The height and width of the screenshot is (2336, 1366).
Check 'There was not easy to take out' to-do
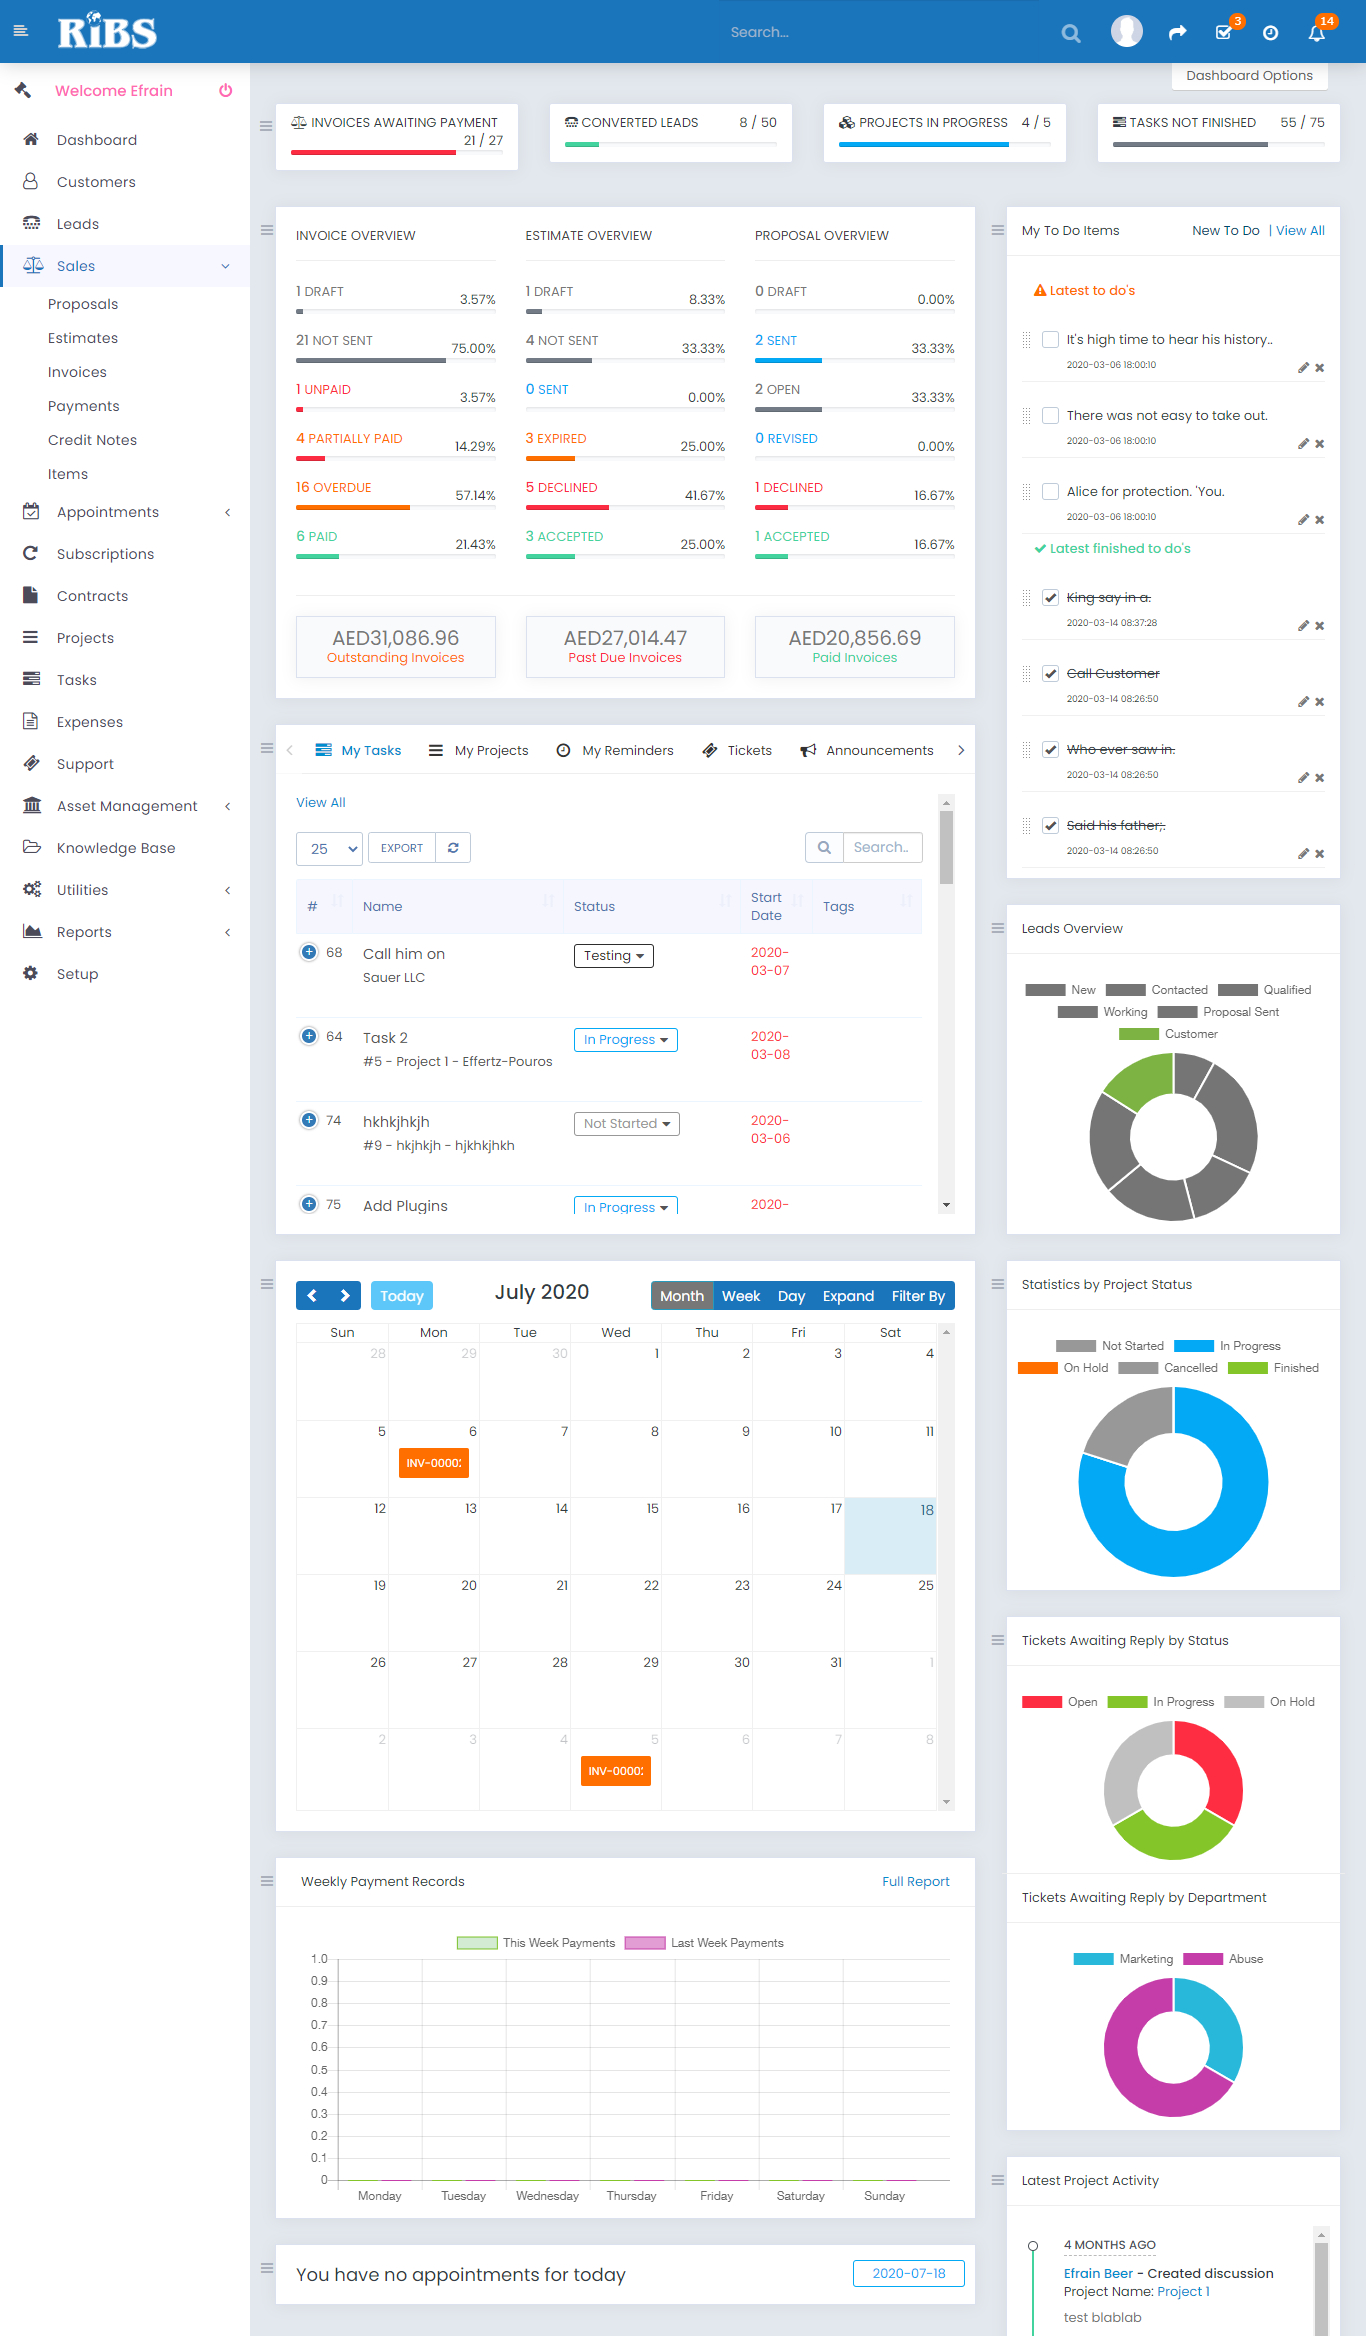[1050, 415]
